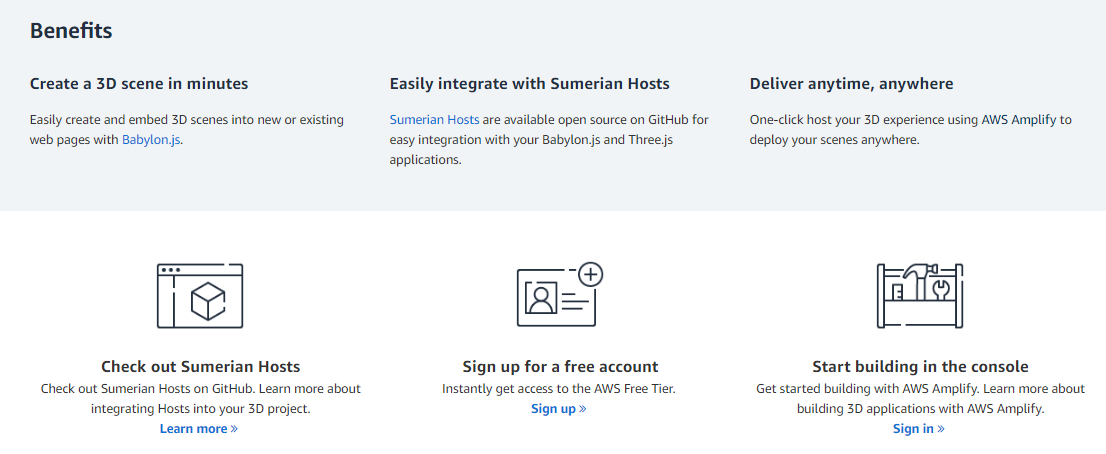Select the Check out Sumerian Hosts heading
1106x454 pixels.
click(x=200, y=367)
